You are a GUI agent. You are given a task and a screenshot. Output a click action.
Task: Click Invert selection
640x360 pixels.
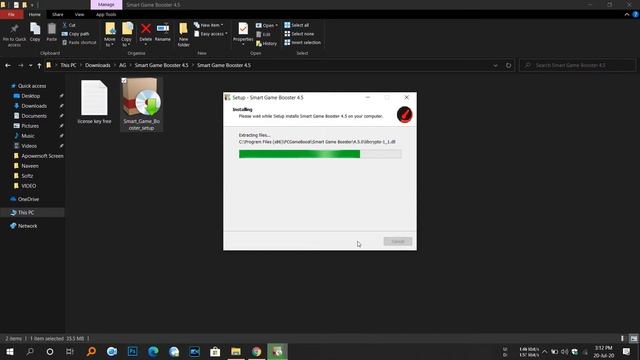click(302, 42)
